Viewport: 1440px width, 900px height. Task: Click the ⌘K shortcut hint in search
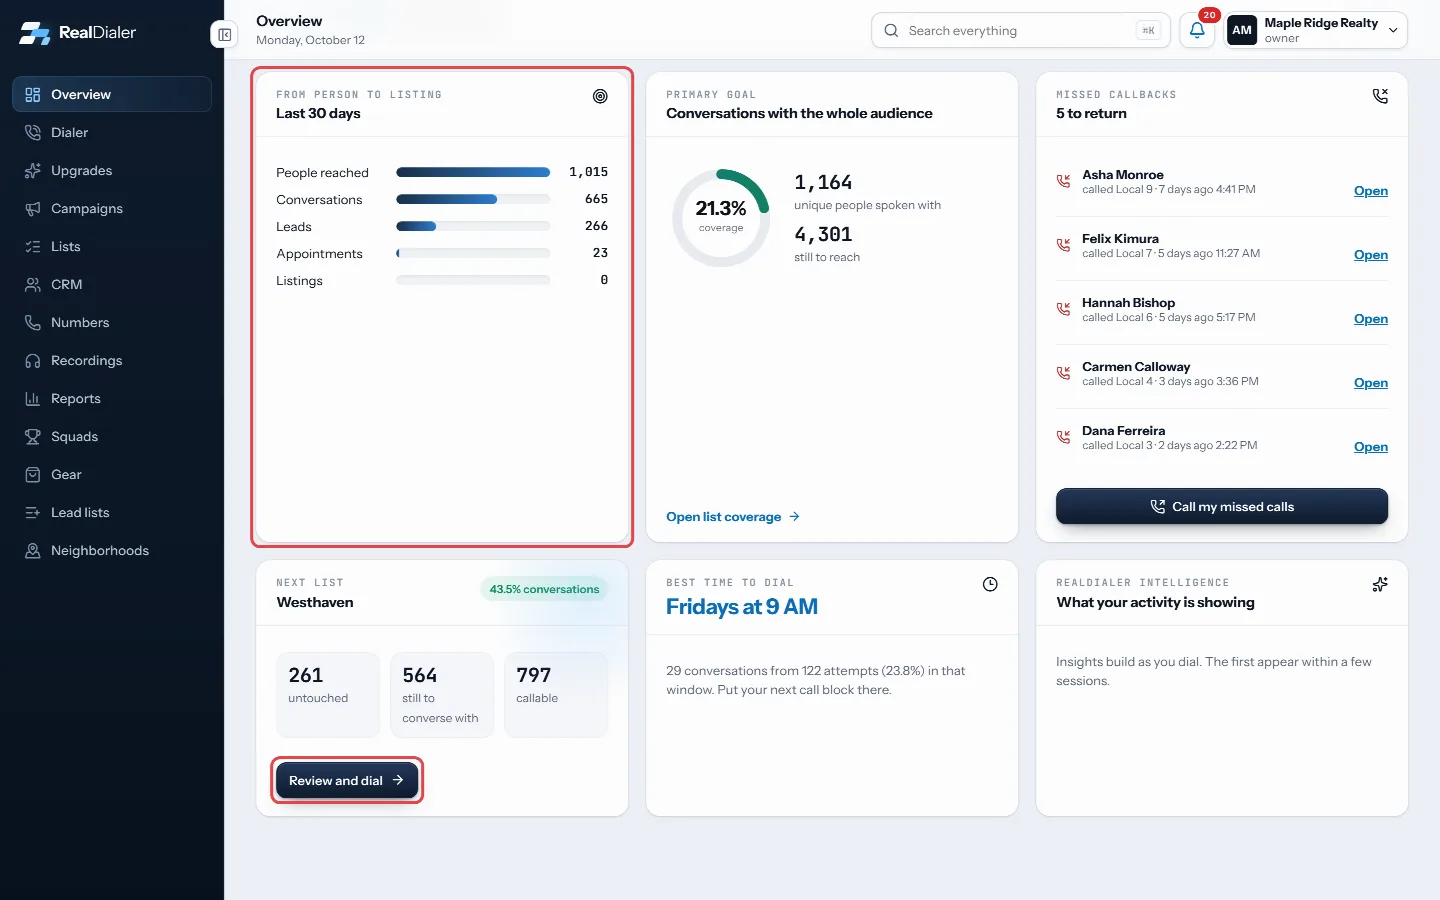[x=1148, y=30]
